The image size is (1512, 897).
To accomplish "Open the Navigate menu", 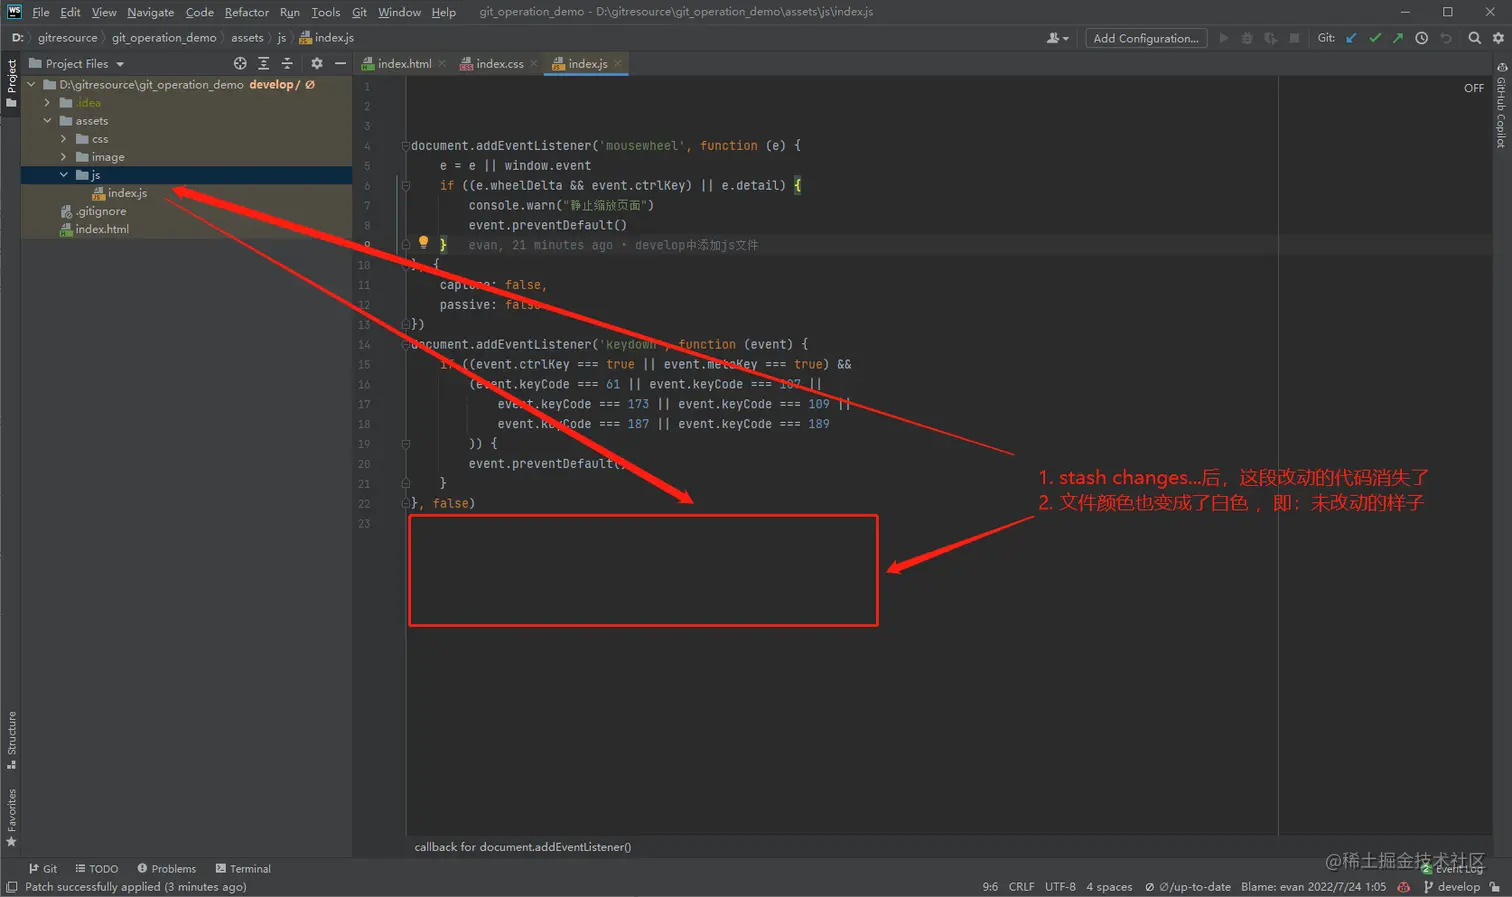I will click(x=150, y=12).
